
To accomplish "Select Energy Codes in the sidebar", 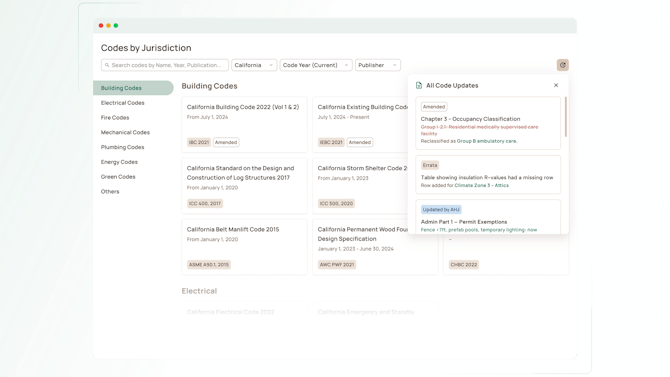I will click(119, 162).
